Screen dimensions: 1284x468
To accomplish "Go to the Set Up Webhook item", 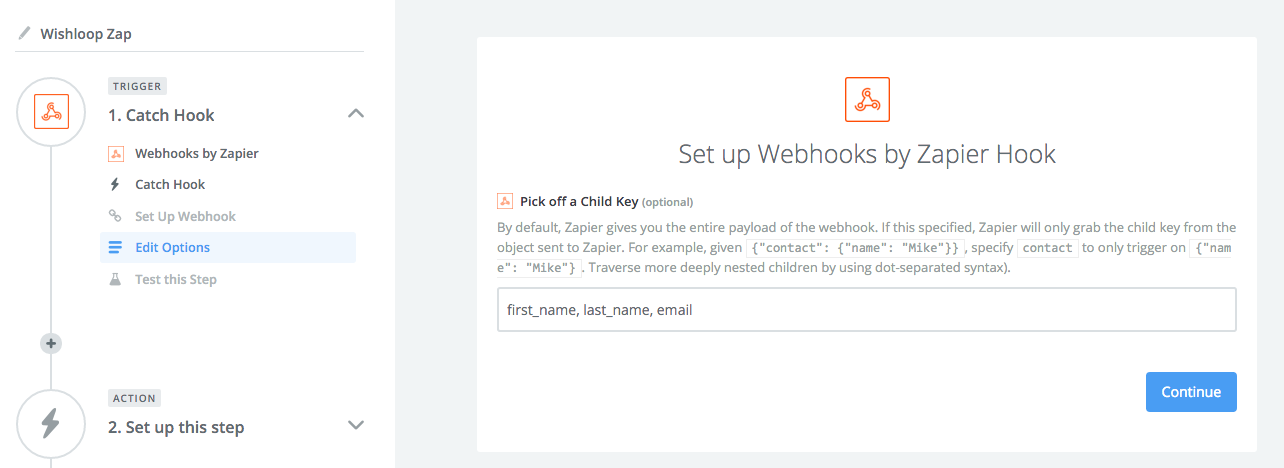I will pyautogui.click(x=185, y=216).
